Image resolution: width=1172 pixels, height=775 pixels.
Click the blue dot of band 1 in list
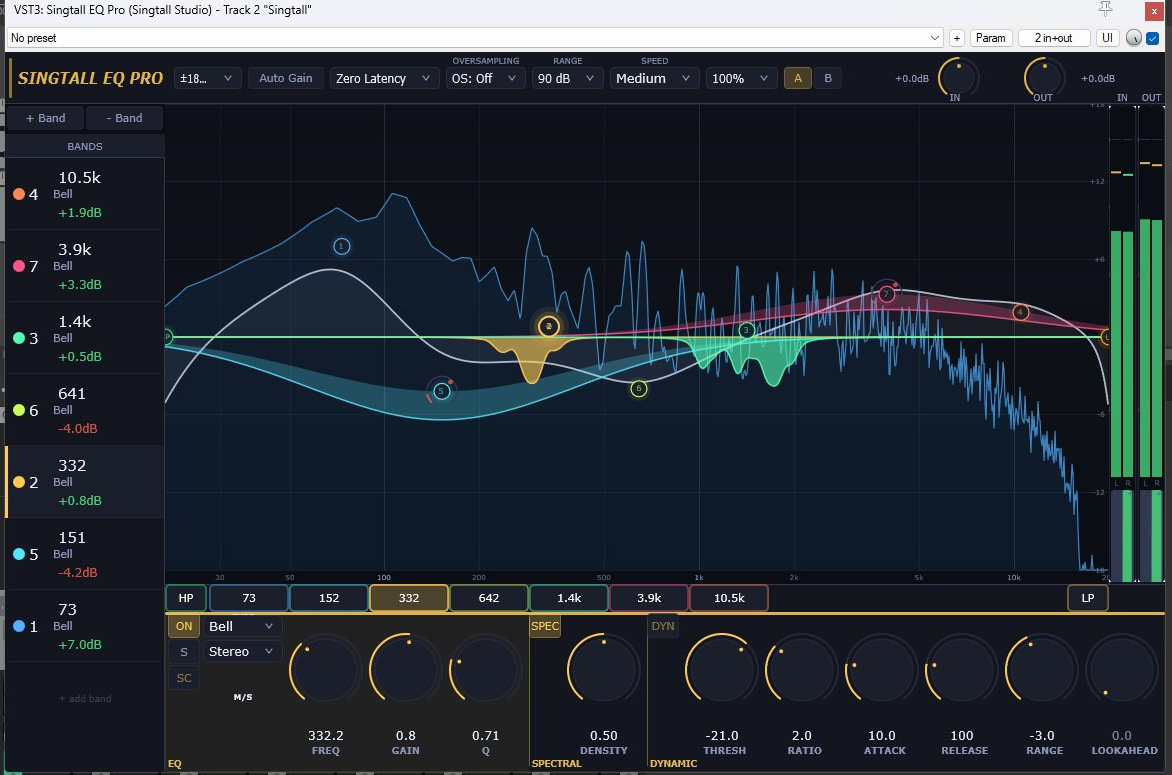19,626
